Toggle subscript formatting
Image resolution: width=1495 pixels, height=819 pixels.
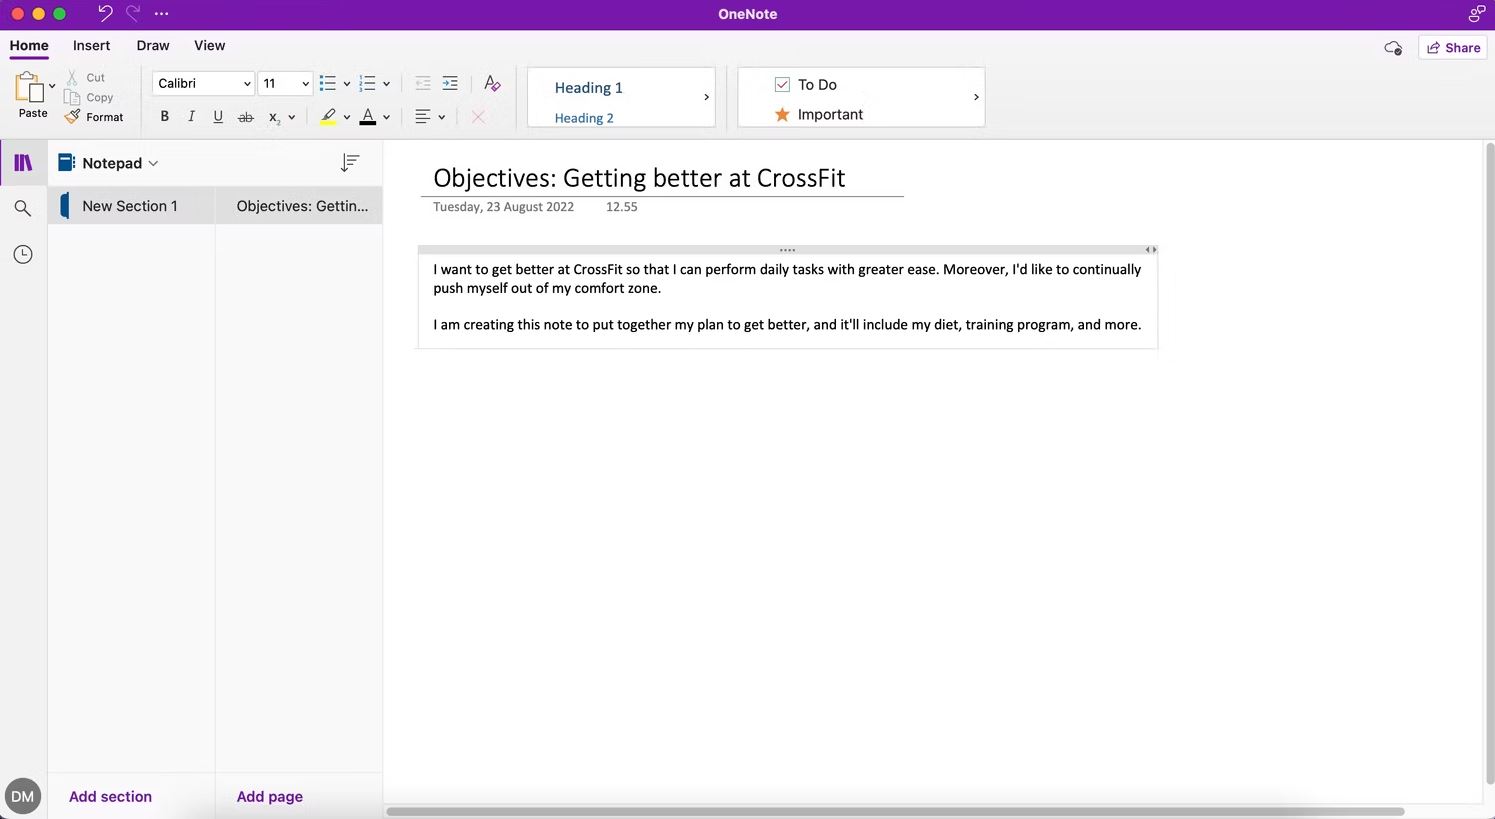(273, 117)
